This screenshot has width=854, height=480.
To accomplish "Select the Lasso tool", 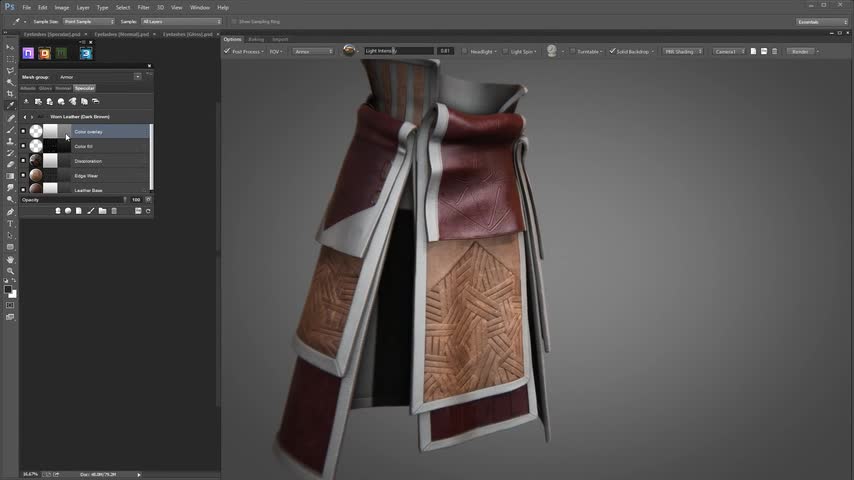I will point(10,70).
